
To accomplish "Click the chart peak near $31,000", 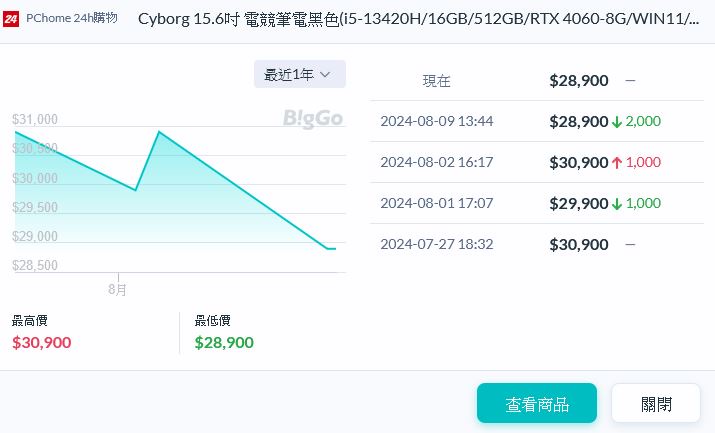I will pyautogui.click(x=158, y=132).
